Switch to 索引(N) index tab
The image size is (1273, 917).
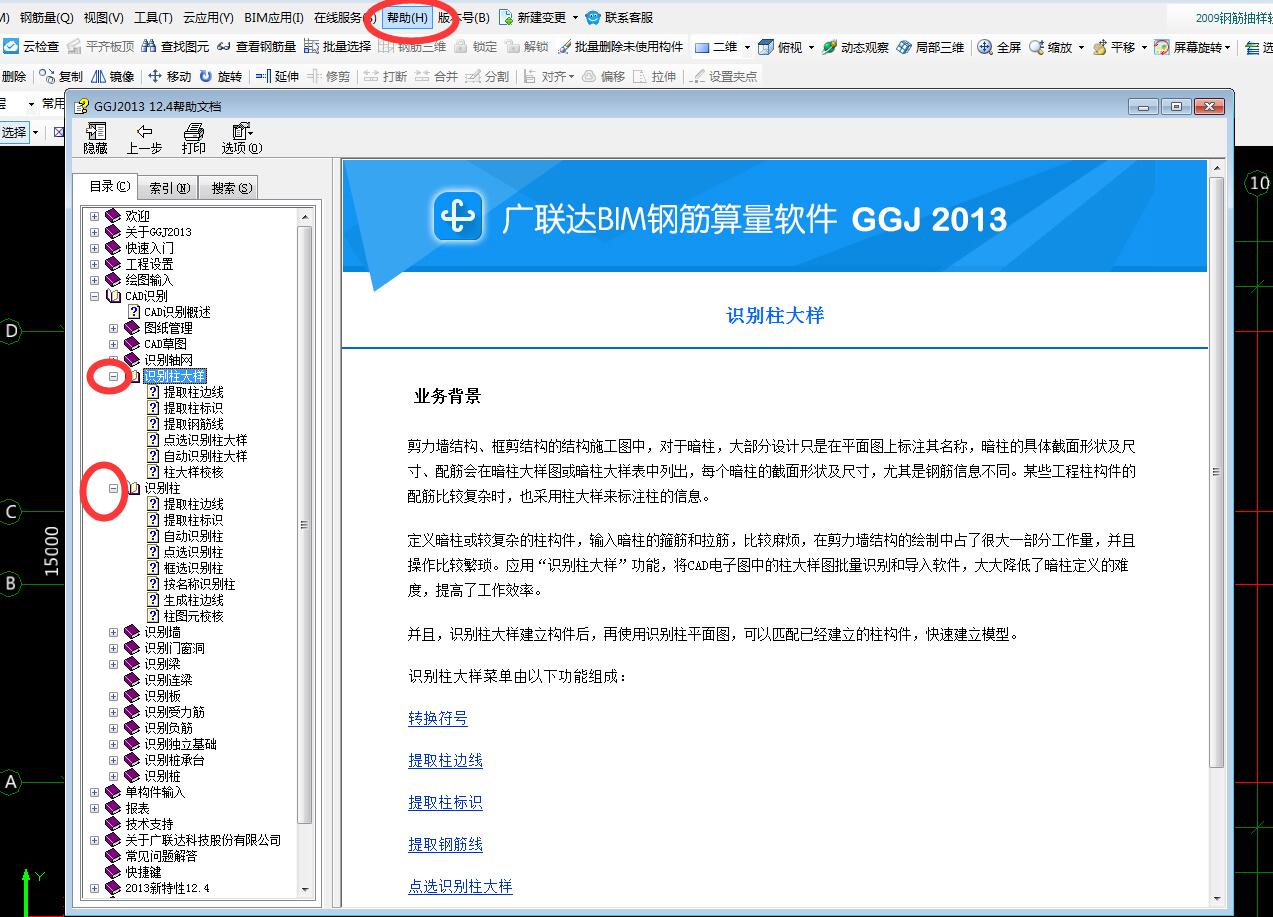pos(169,187)
